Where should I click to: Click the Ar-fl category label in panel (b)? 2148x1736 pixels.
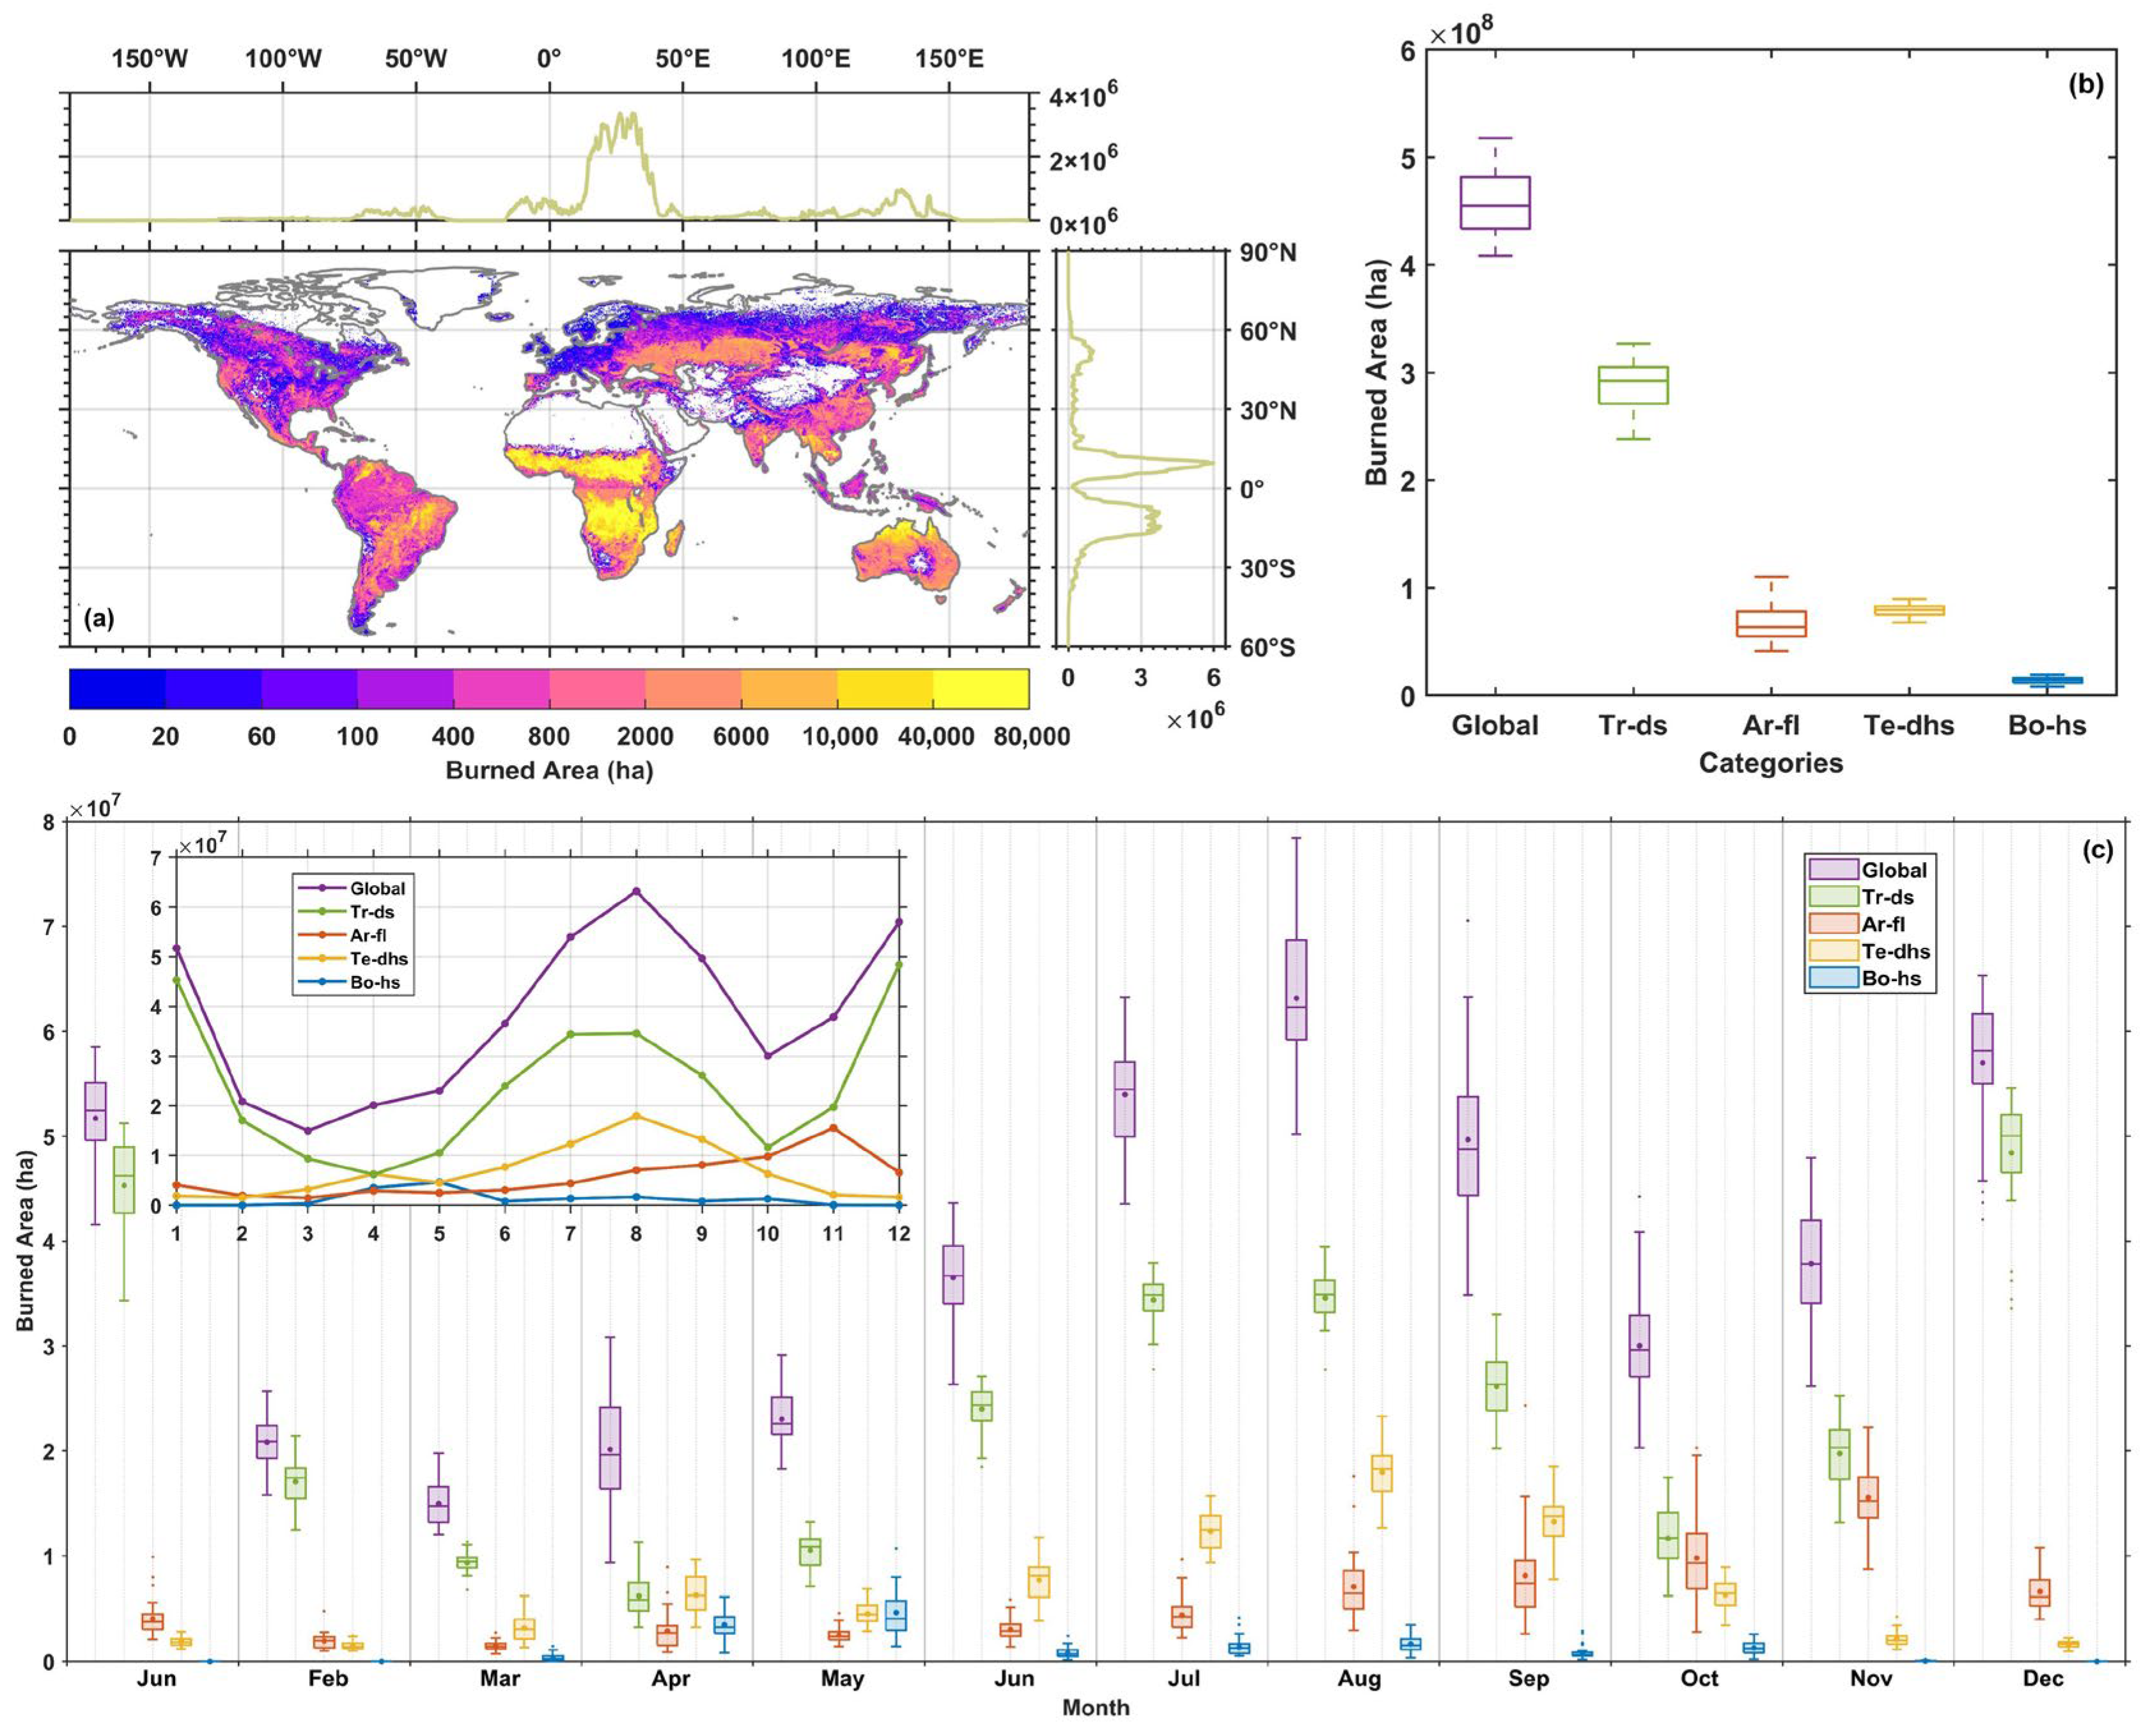[x=1771, y=725]
